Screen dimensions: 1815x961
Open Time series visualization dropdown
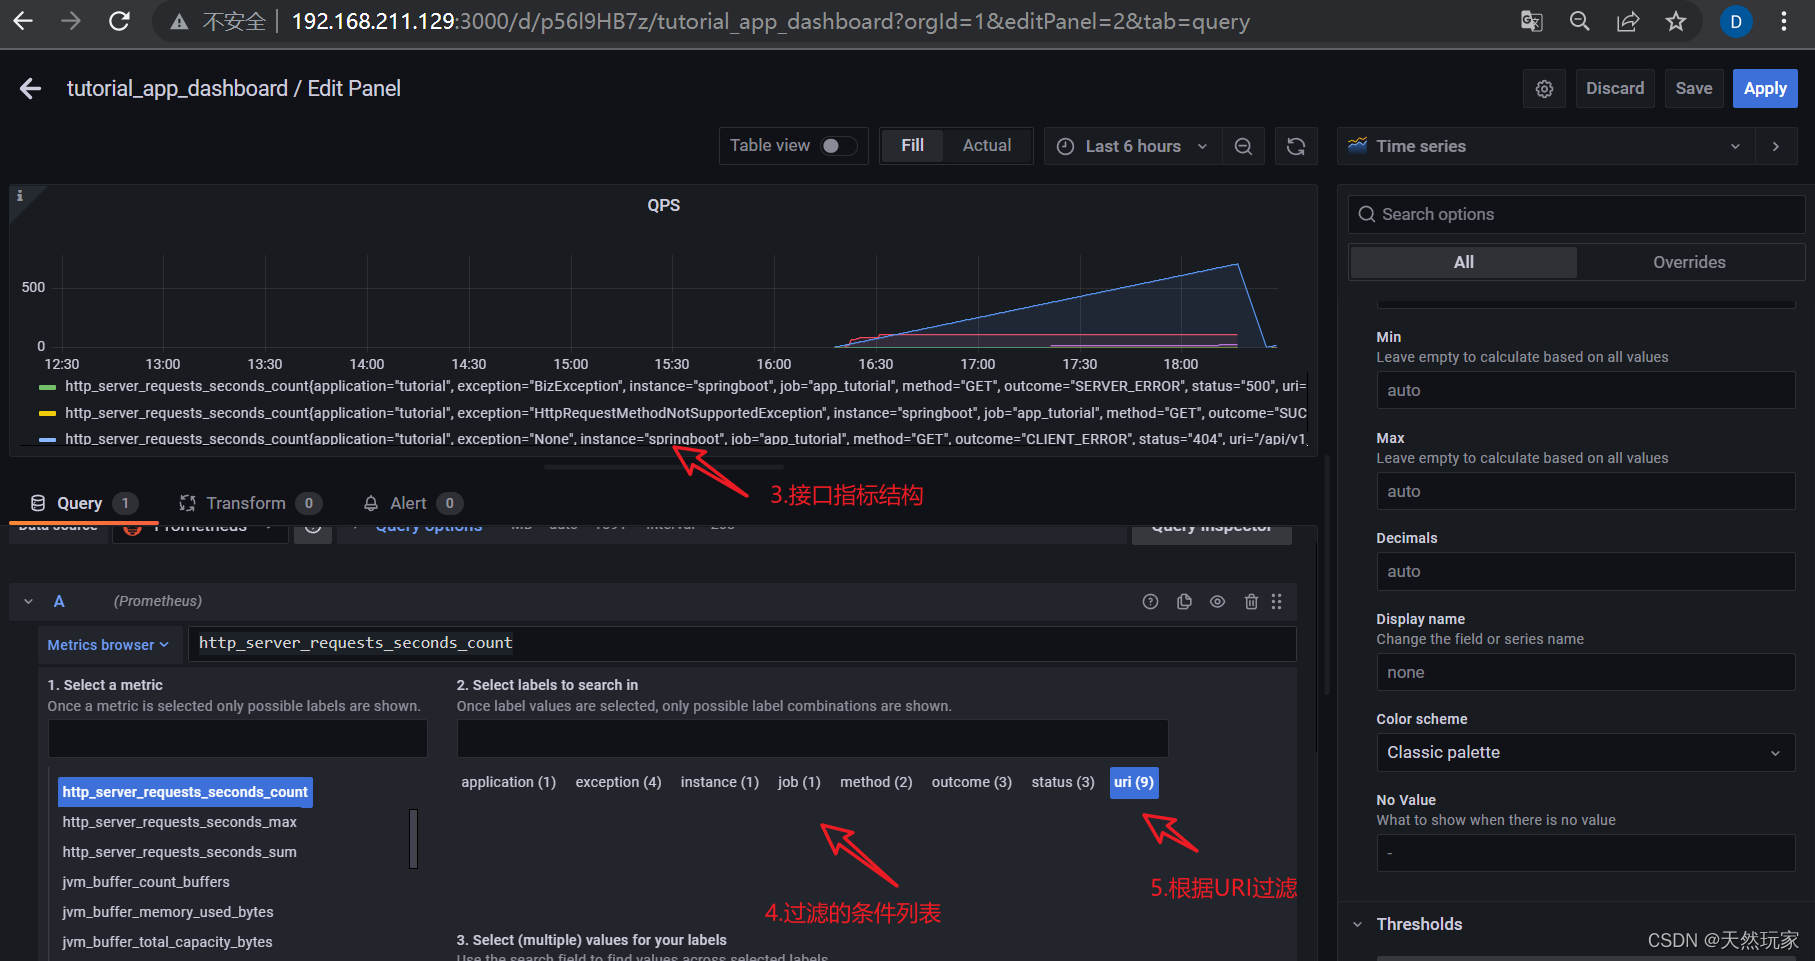(1545, 146)
